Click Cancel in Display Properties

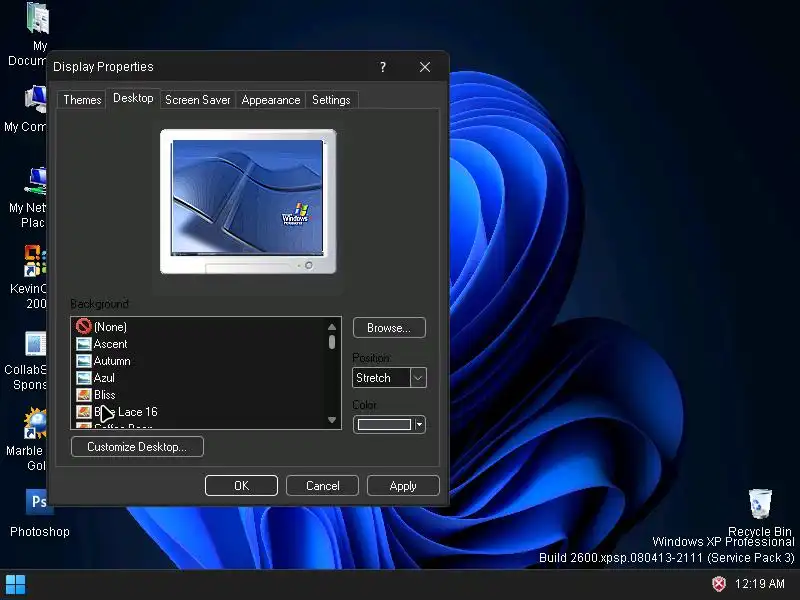[x=322, y=486]
